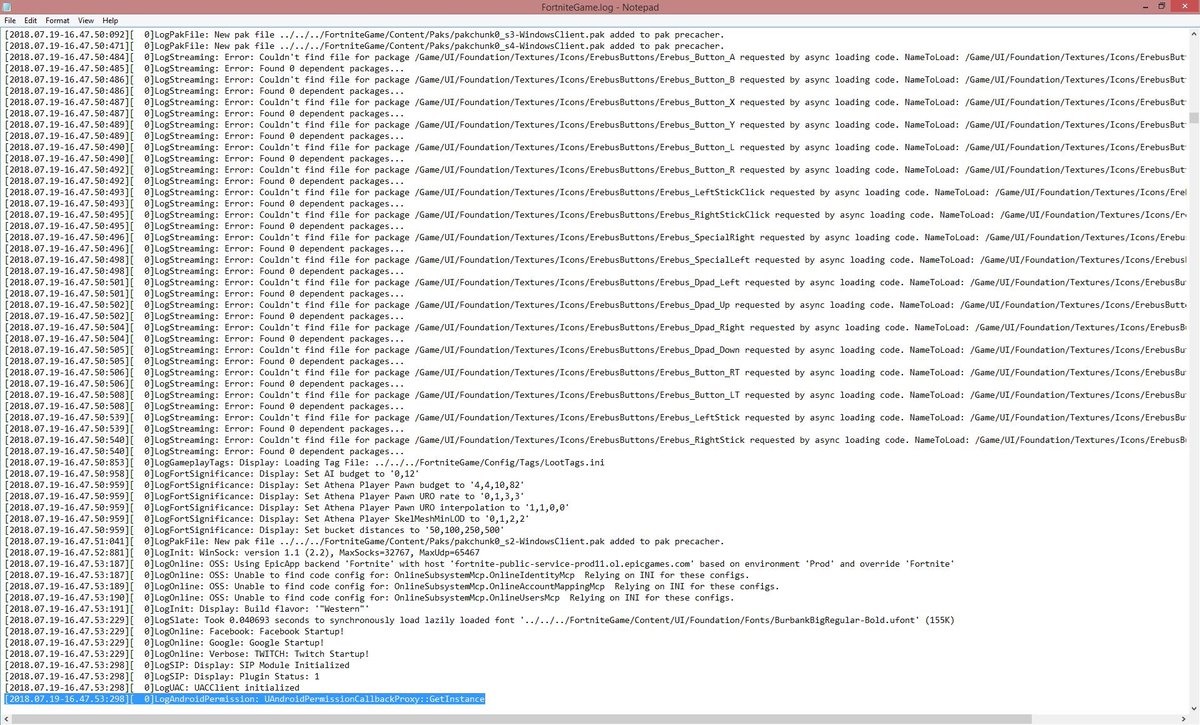
Task: Click the error line for Erebus_SpecialLeft
Action: 597,259
